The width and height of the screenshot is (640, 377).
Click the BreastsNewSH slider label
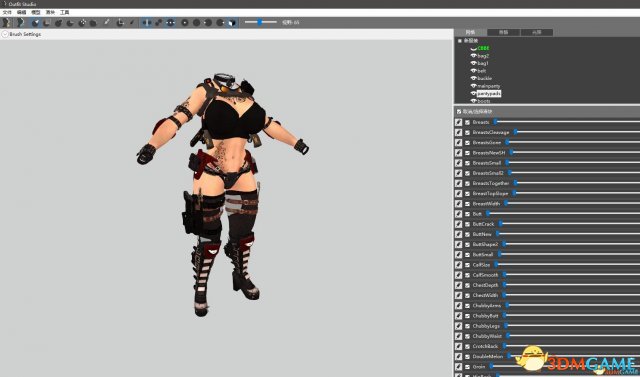pyautogui.click(x=489, y=153)
